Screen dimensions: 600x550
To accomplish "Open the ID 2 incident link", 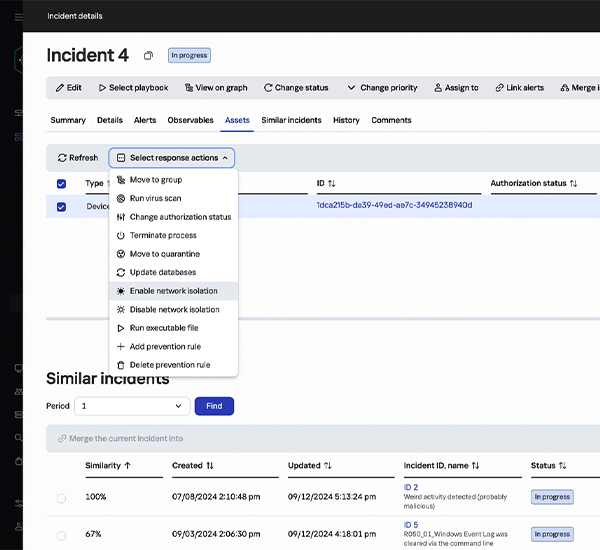I will 411,487.
